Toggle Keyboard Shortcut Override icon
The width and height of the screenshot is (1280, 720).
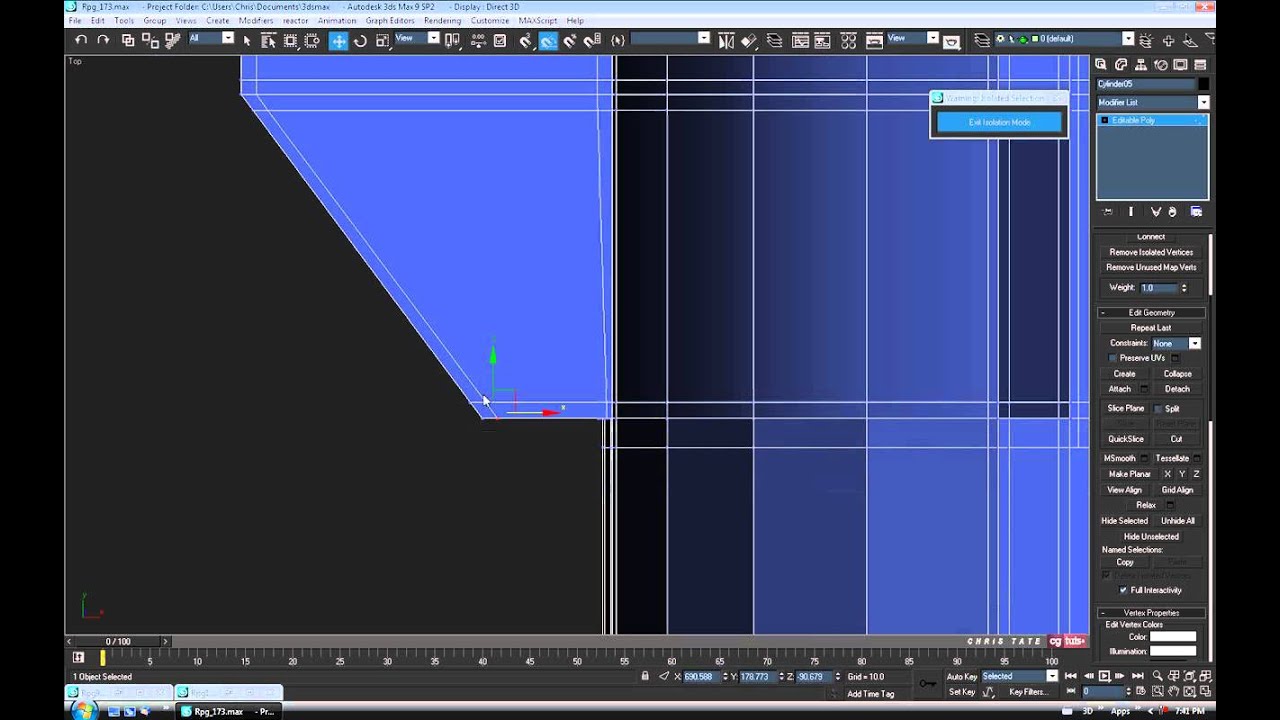(x=500, y=40)
